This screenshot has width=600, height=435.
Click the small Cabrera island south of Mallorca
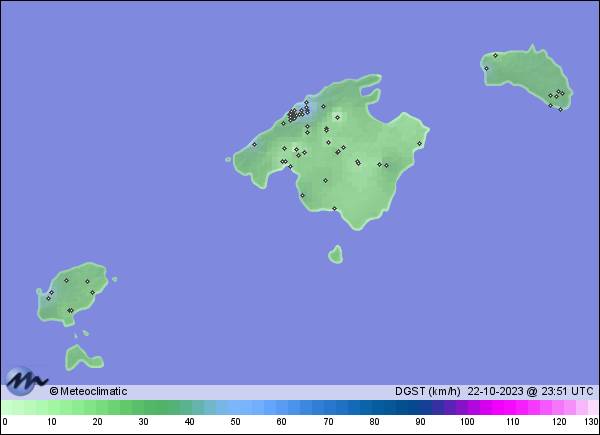pyautogui.click(x=336, y=255)
